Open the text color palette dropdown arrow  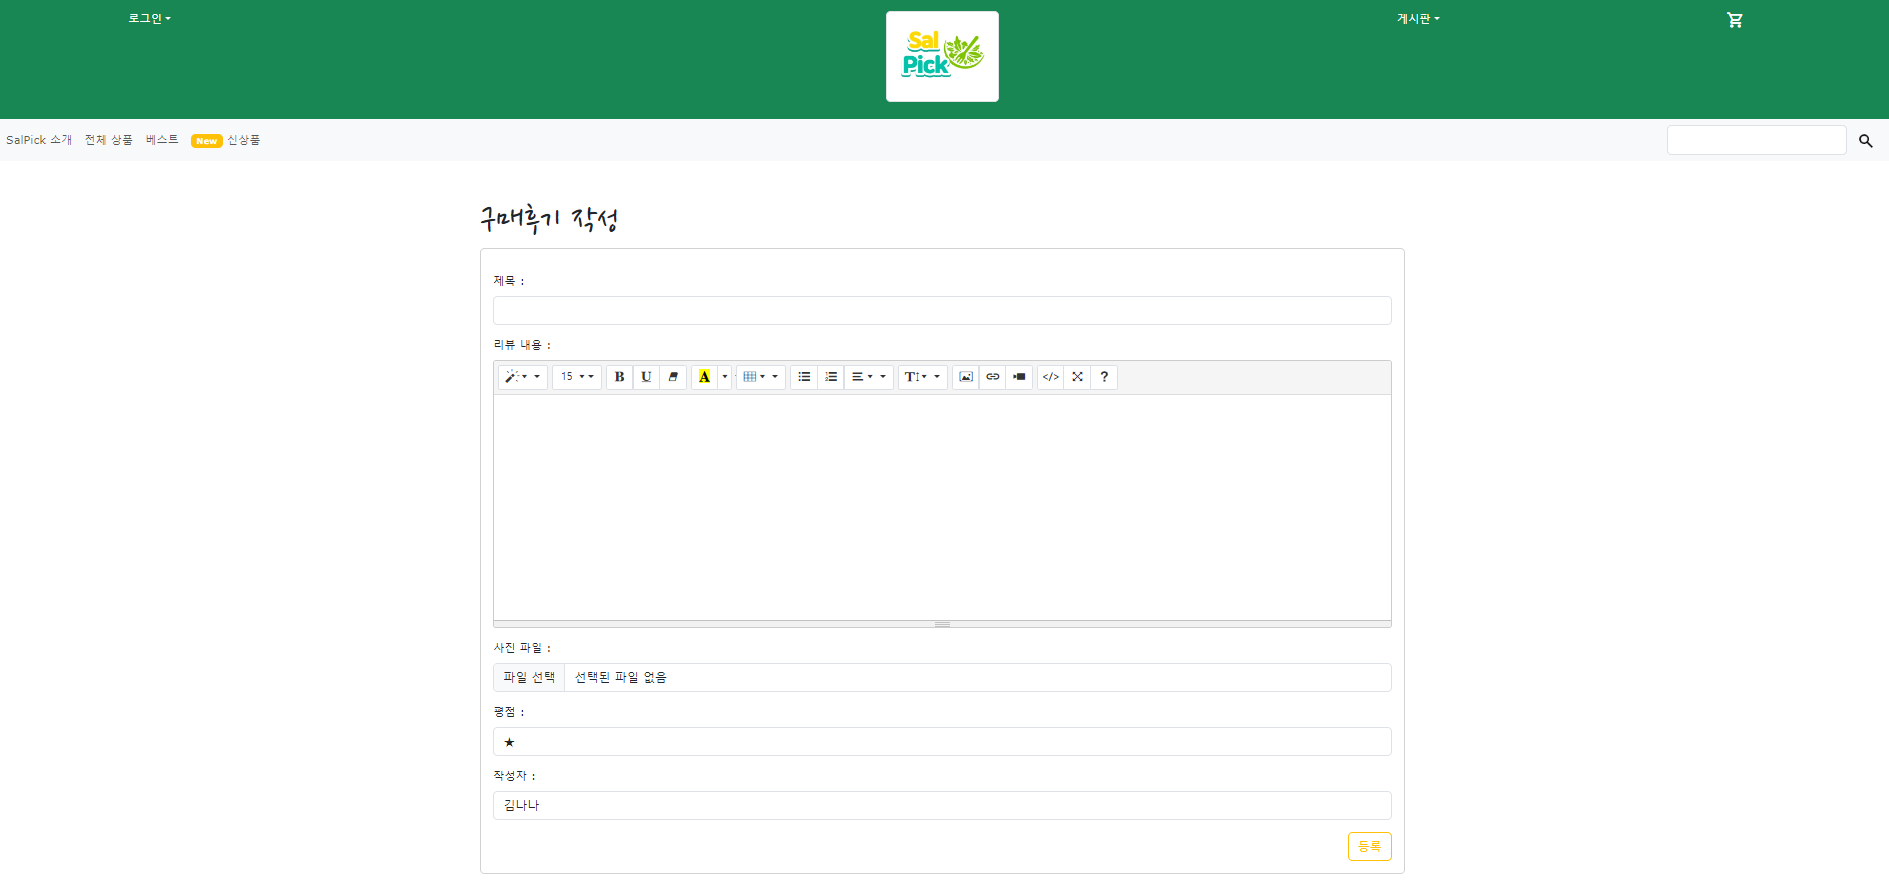725,377
